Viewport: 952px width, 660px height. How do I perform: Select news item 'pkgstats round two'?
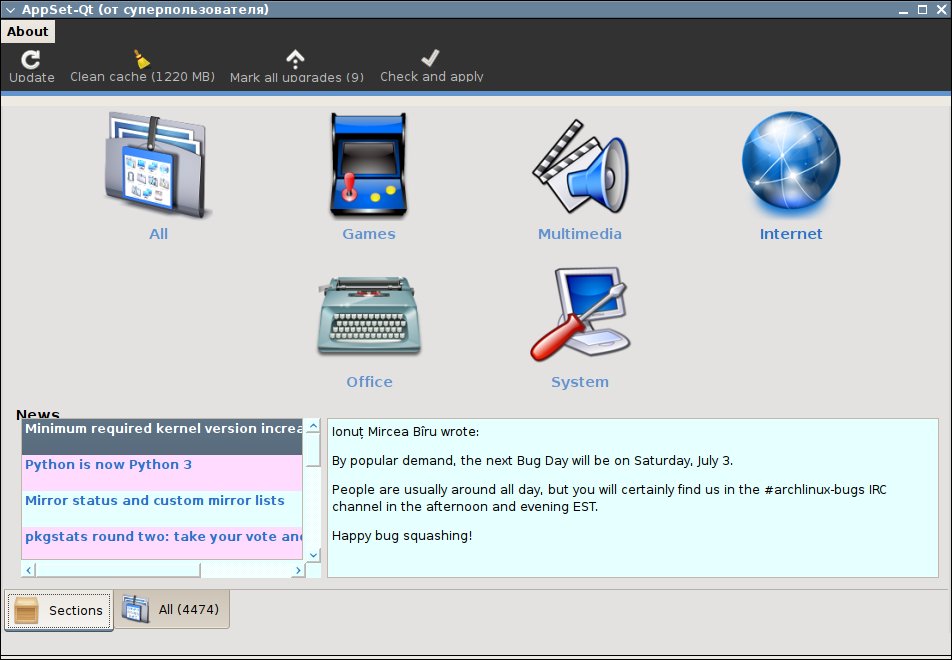click(162, 543)
